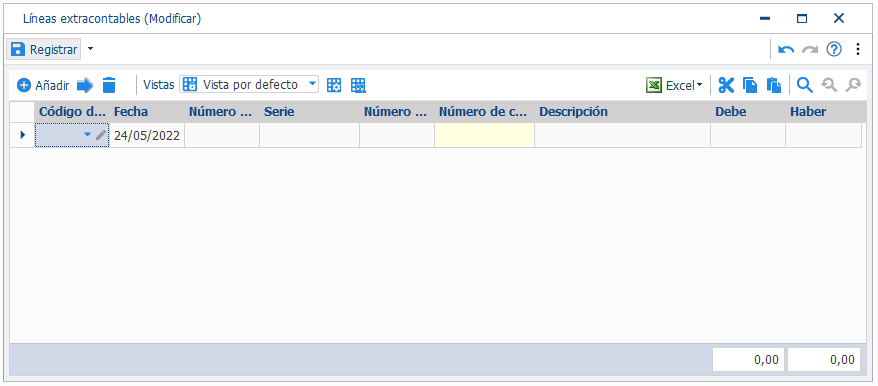Viewport: 878px width, 386px height.
Task: Click the Registrar save button
Action: point(44,49)
